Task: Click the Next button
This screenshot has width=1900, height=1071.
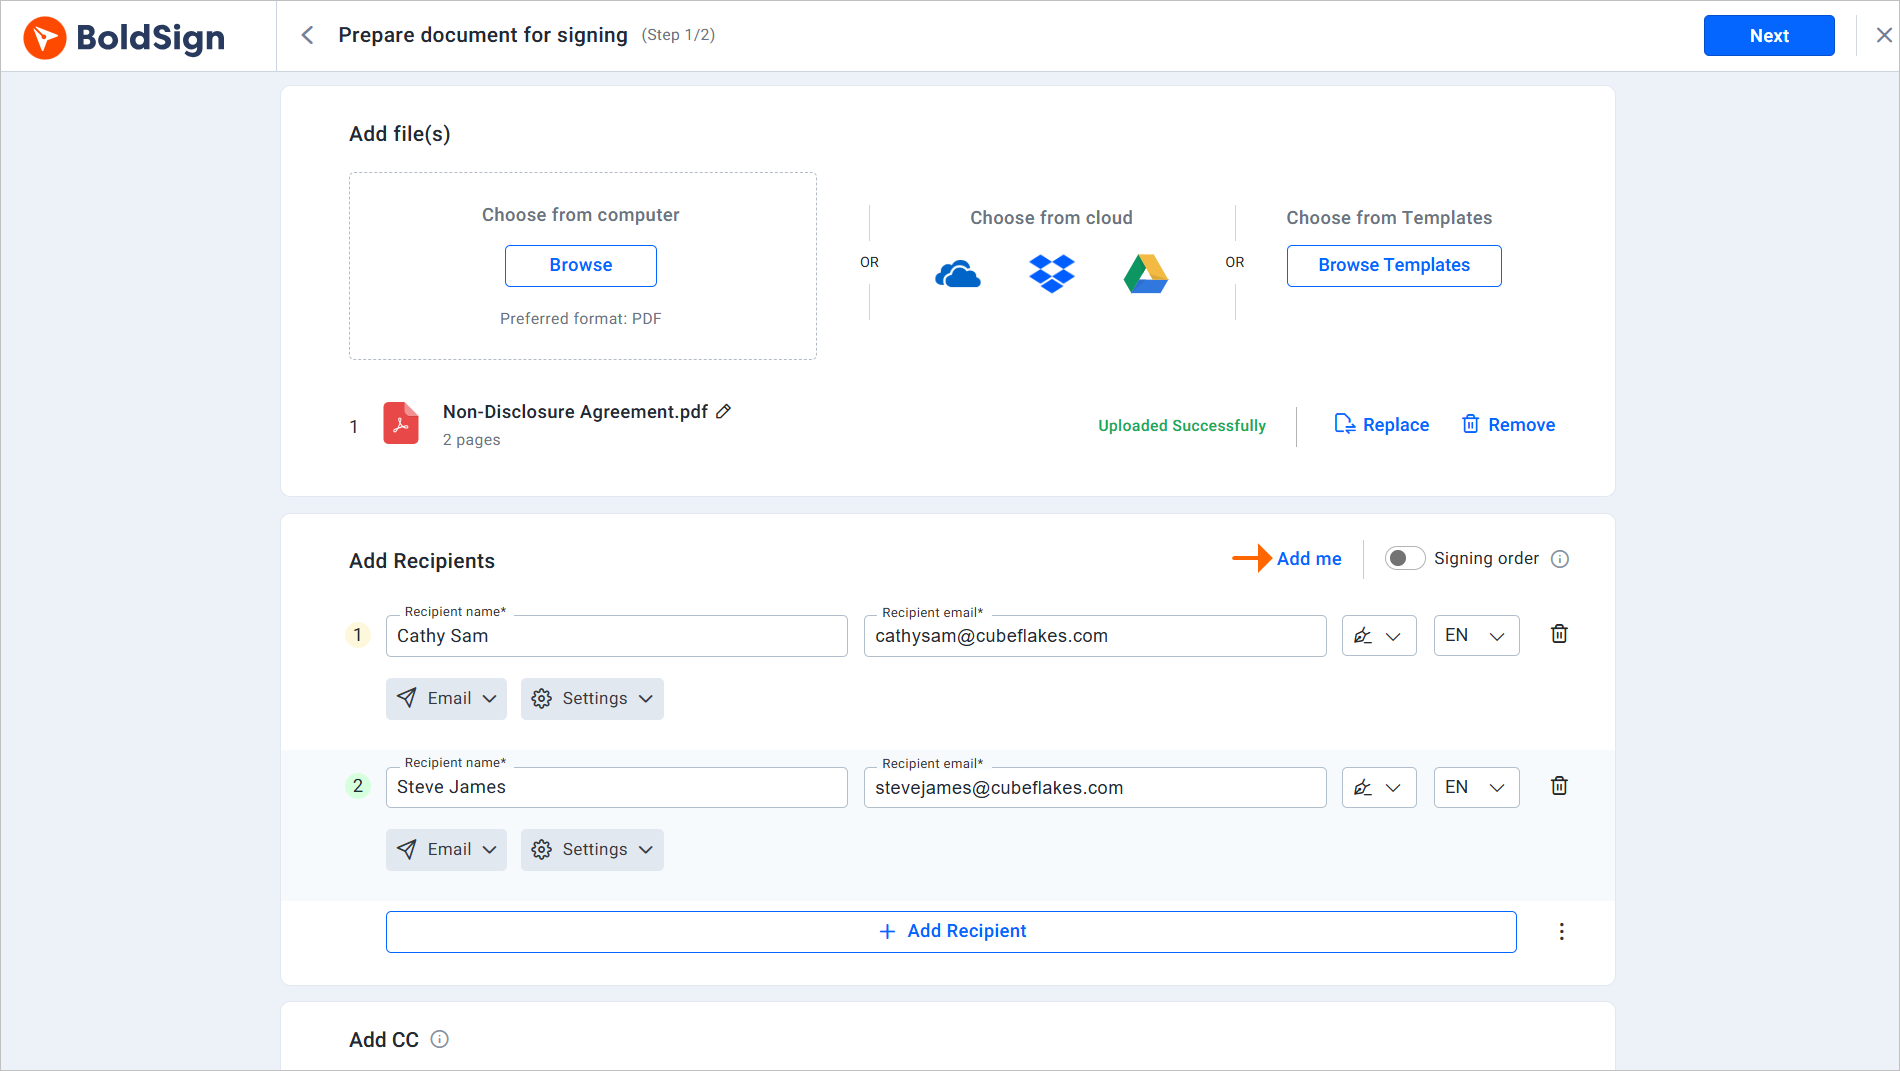Action: coord(1769,36)
